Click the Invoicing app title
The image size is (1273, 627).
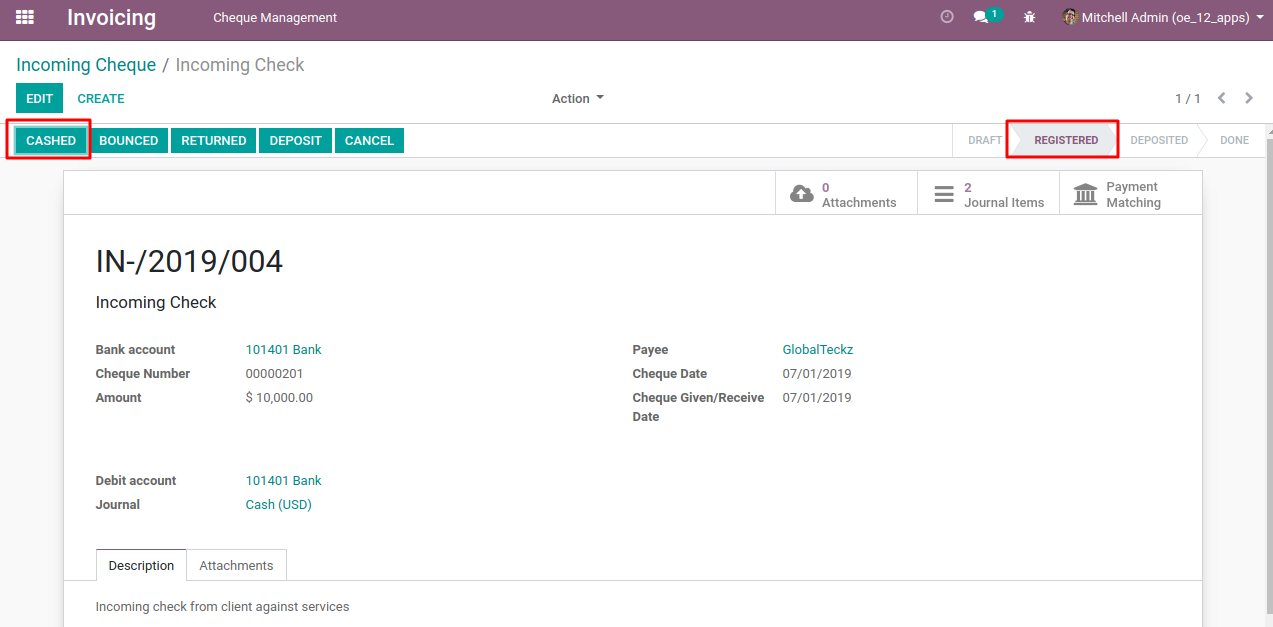112,17
